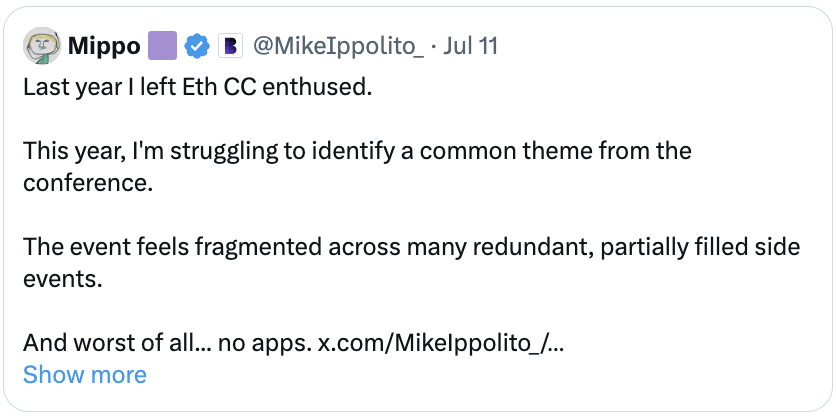Open Mippo's profile avatar picture
Screen dimensions: 836x420
pos(42,46)
